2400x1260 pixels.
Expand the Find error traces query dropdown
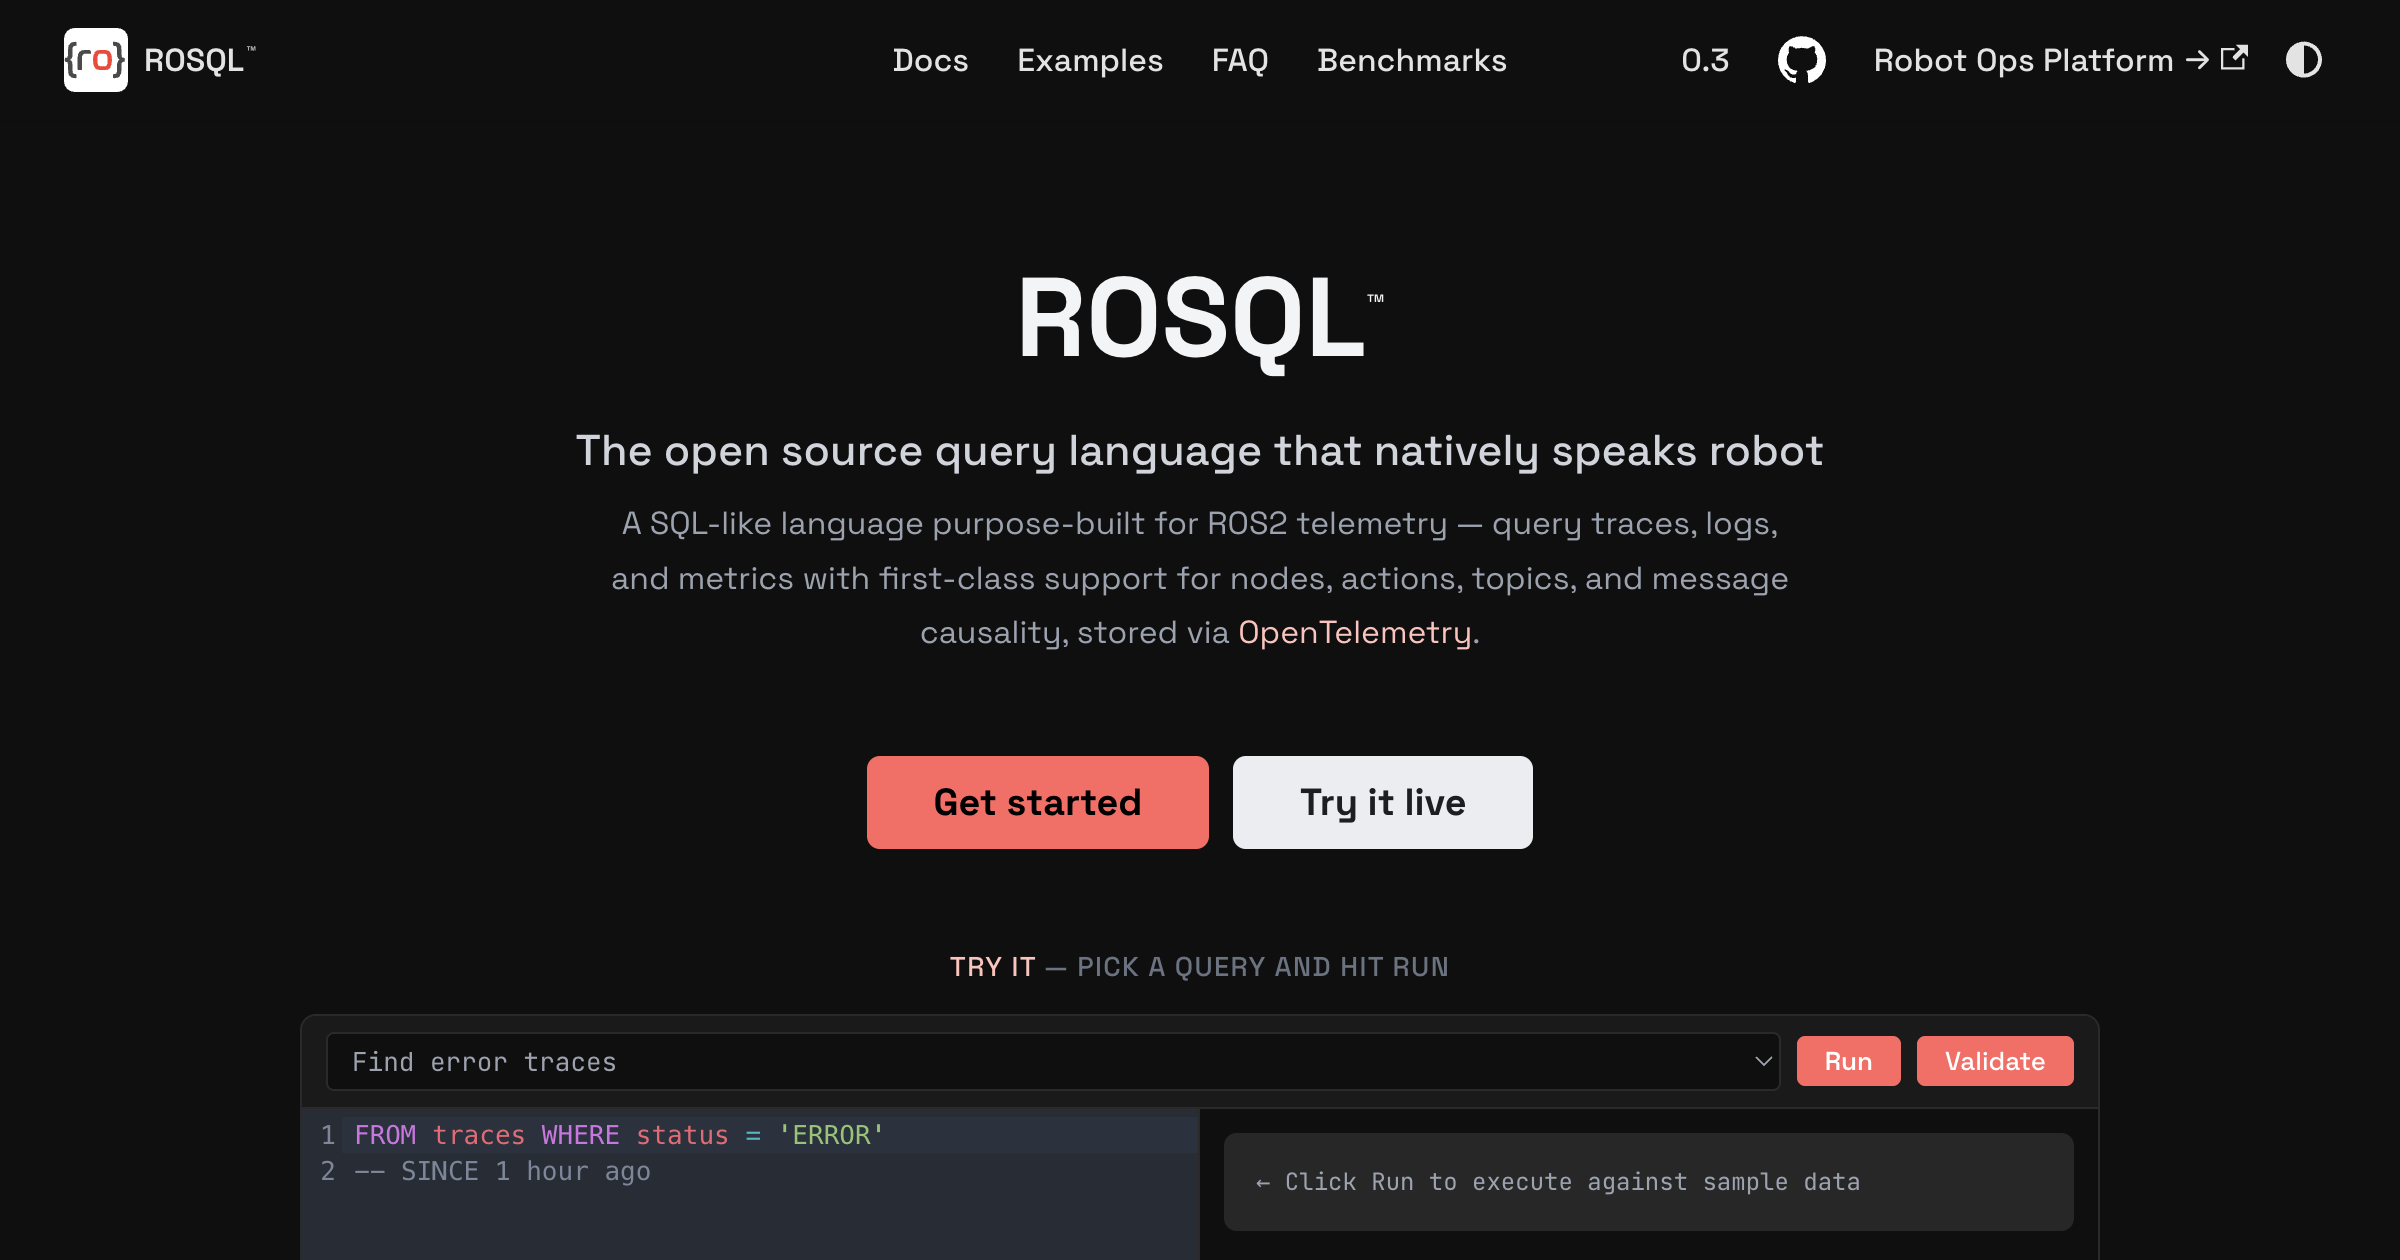tap(1053, 1061)
